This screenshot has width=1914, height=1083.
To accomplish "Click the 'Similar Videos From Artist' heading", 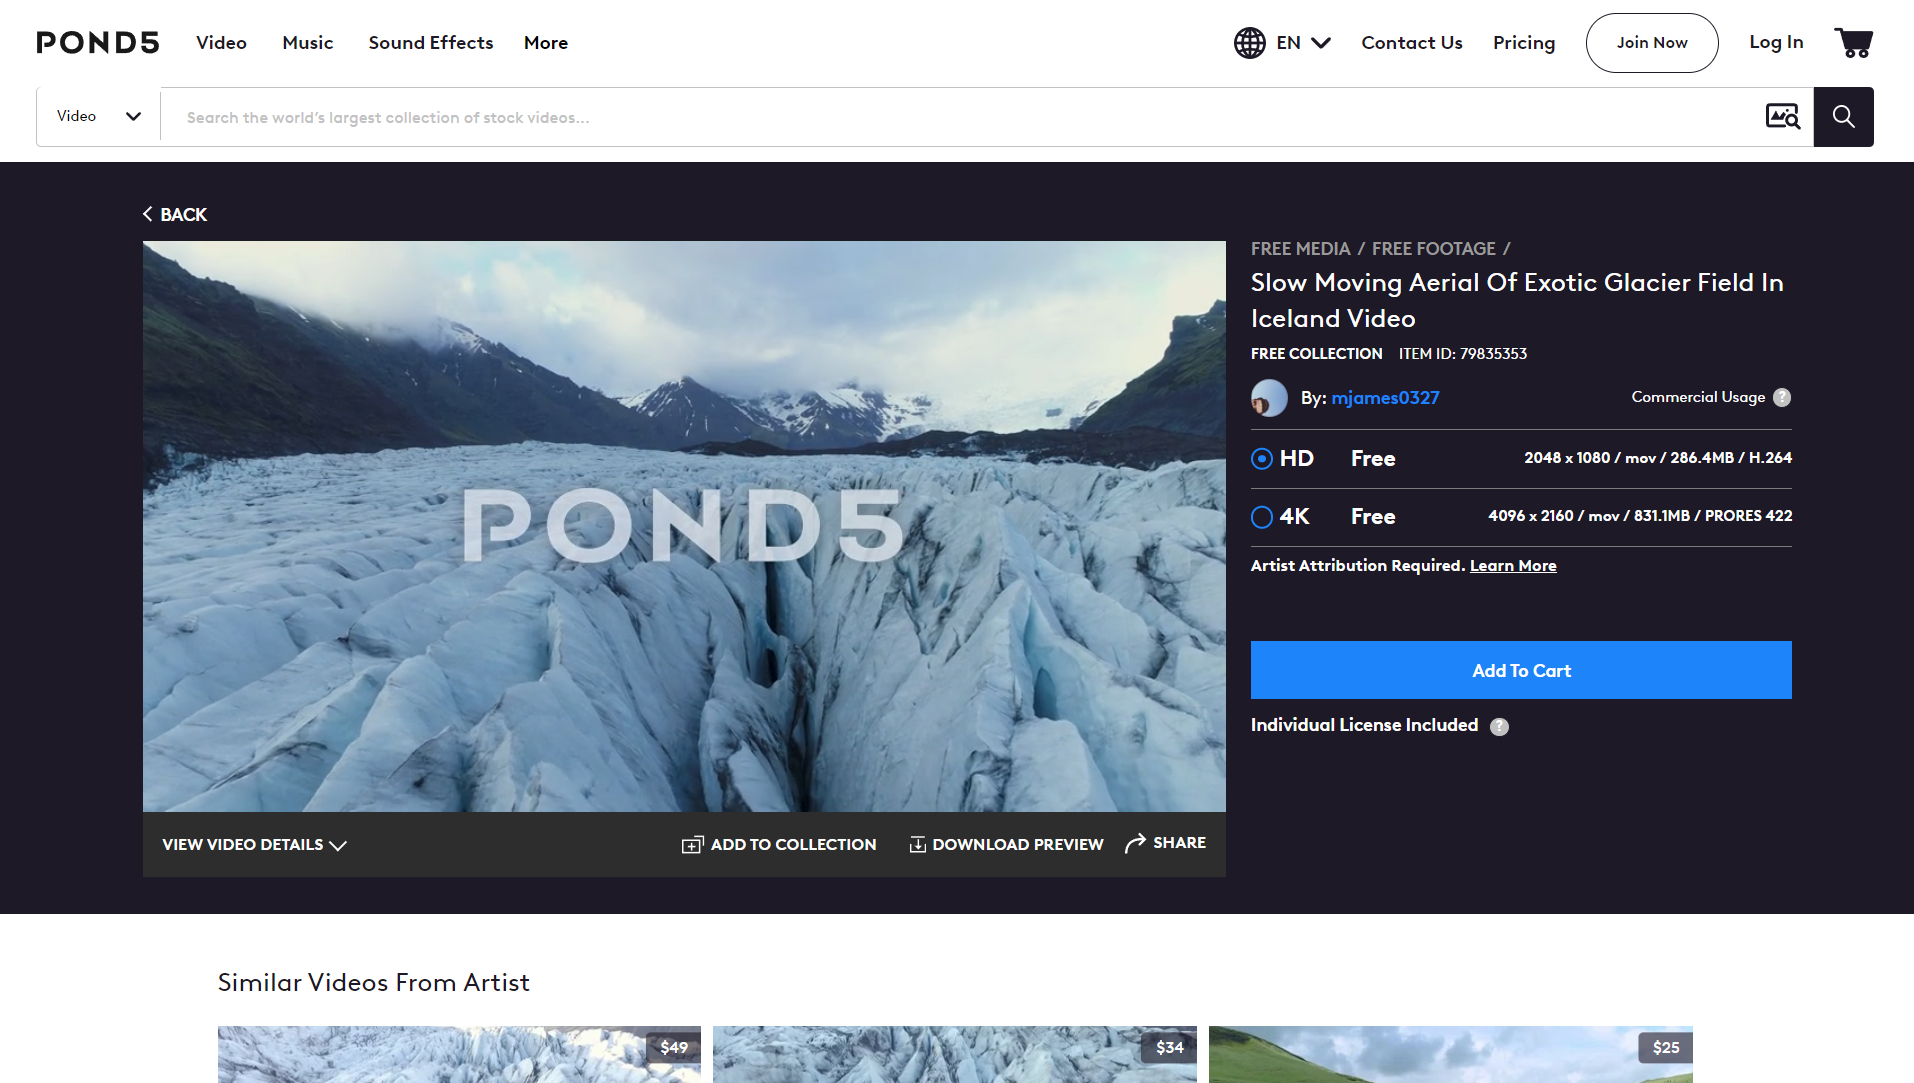I will point(374,983).
